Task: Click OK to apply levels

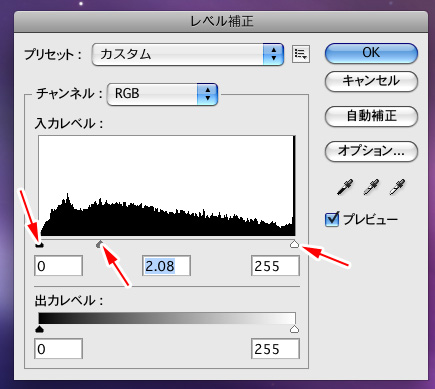Action: coord(371,53)
